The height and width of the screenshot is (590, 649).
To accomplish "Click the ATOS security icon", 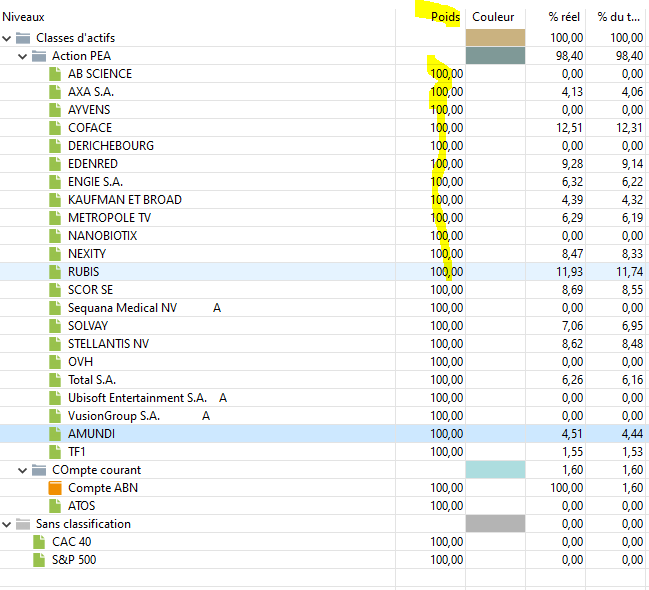I will click(55, 506).
